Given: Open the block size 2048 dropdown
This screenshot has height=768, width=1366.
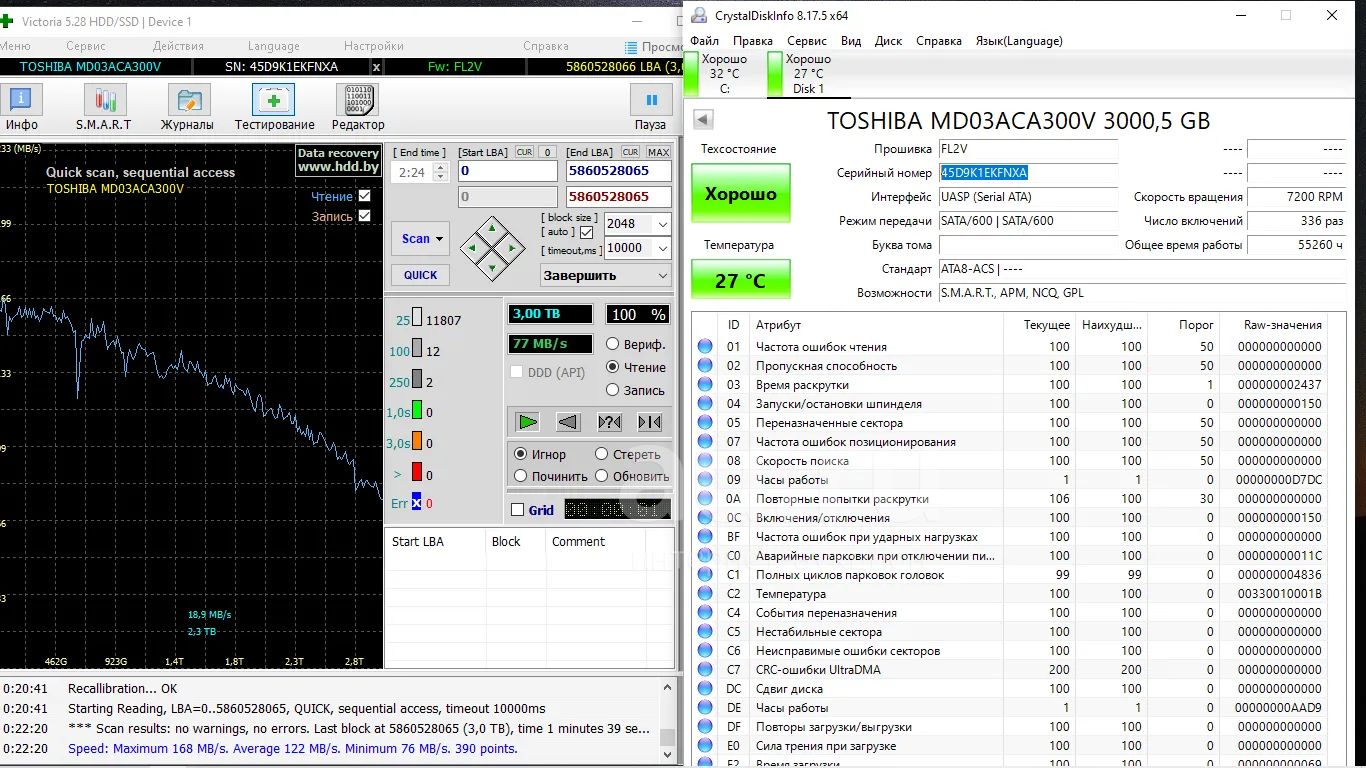Looking at the screenshot, I should click(662, 224).
